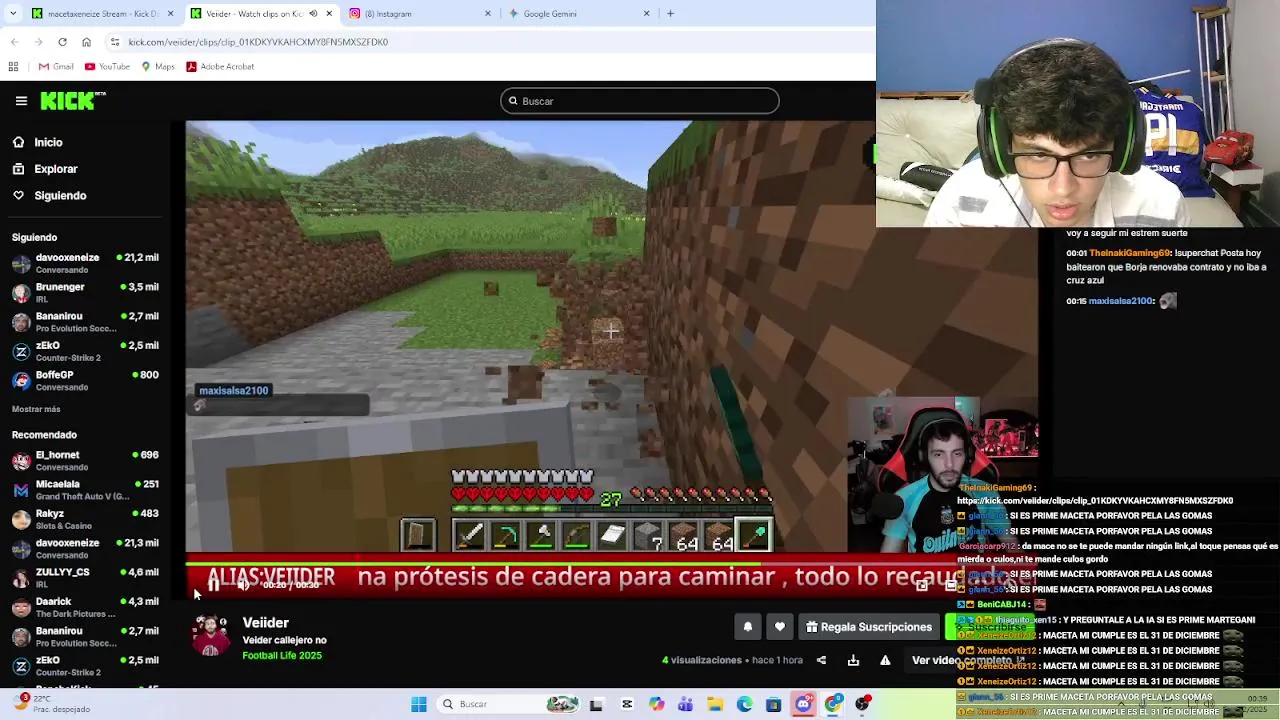Image resolution: width=1280 pixels, height=720 pixels.
Task: Mute audio icon on Veiider tab
Action: (x=313, y=14)
